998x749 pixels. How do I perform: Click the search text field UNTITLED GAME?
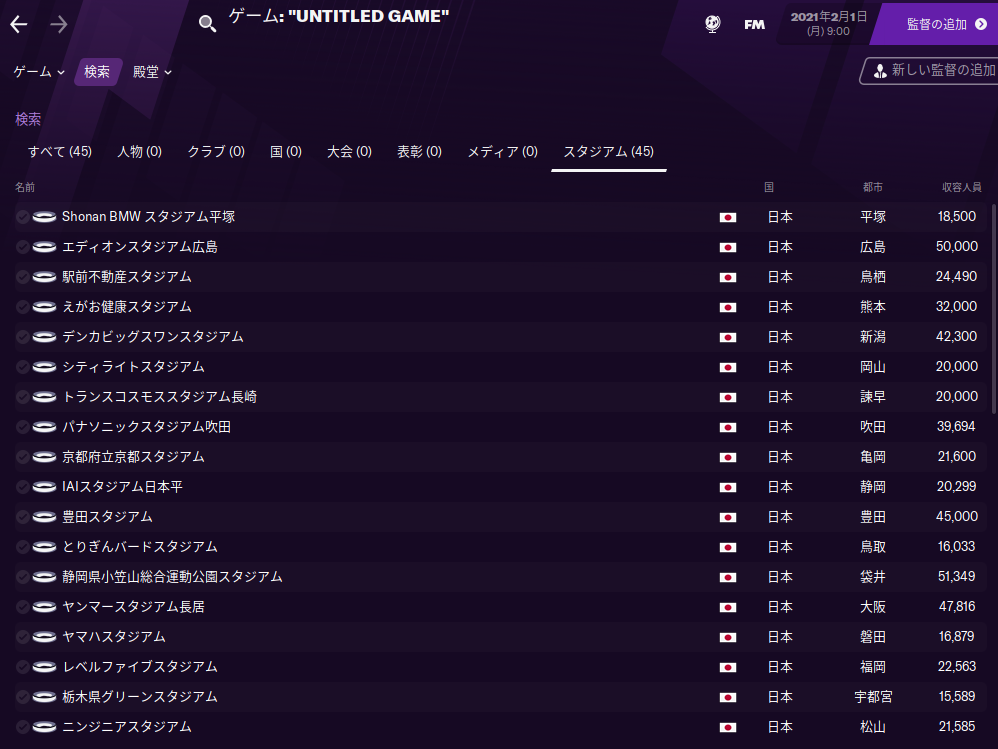(x=339, y=17)
